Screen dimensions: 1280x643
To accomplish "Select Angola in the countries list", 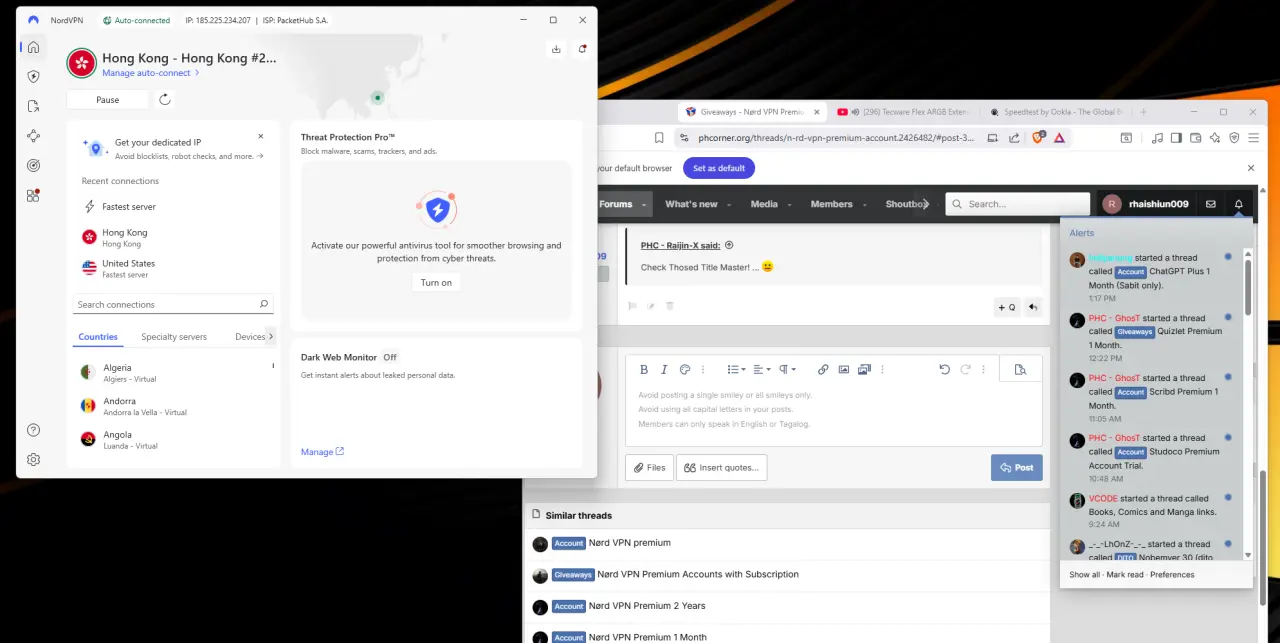I will tap(172, 440).
